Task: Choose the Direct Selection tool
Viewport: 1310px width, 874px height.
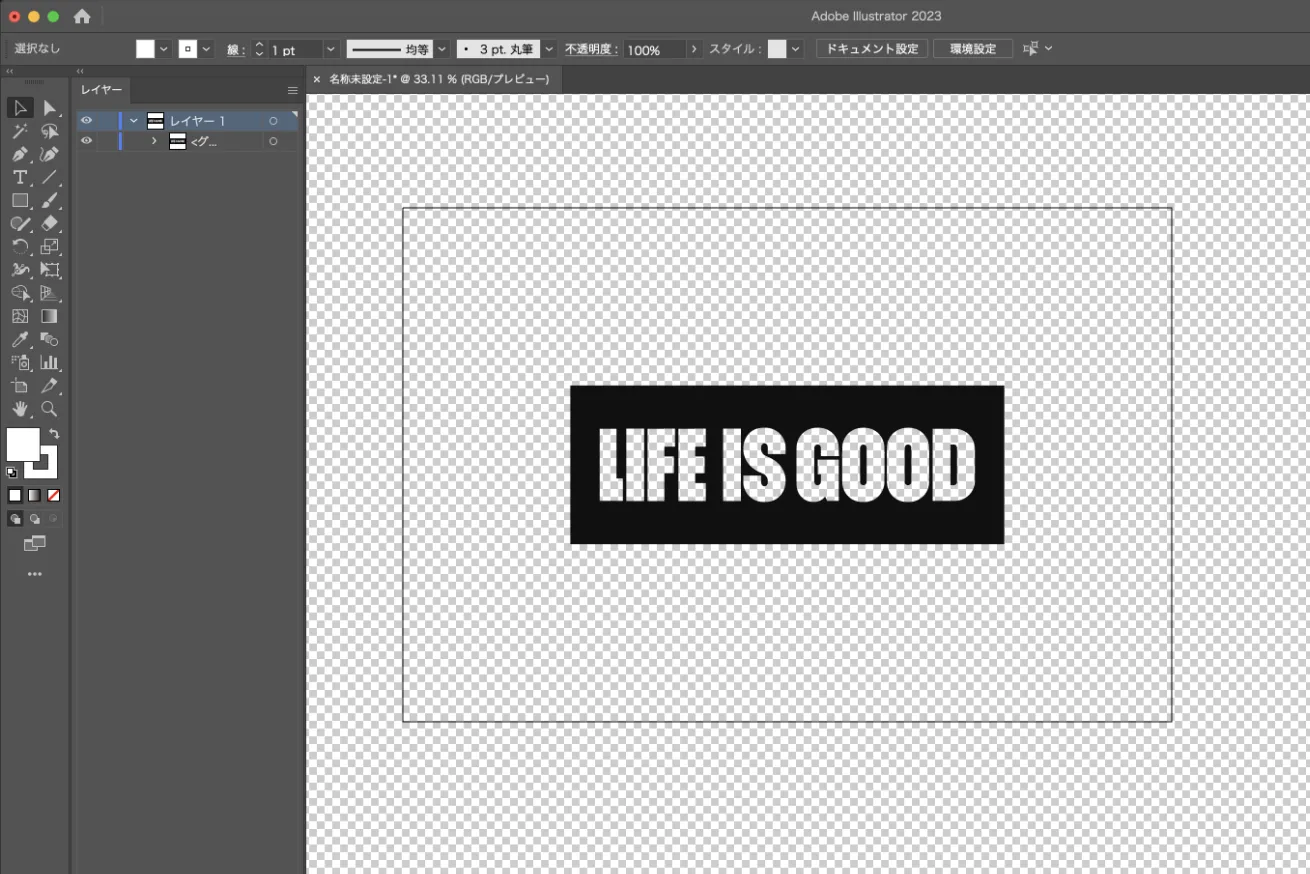Action: pyautogui.click(x=49, y=108)
